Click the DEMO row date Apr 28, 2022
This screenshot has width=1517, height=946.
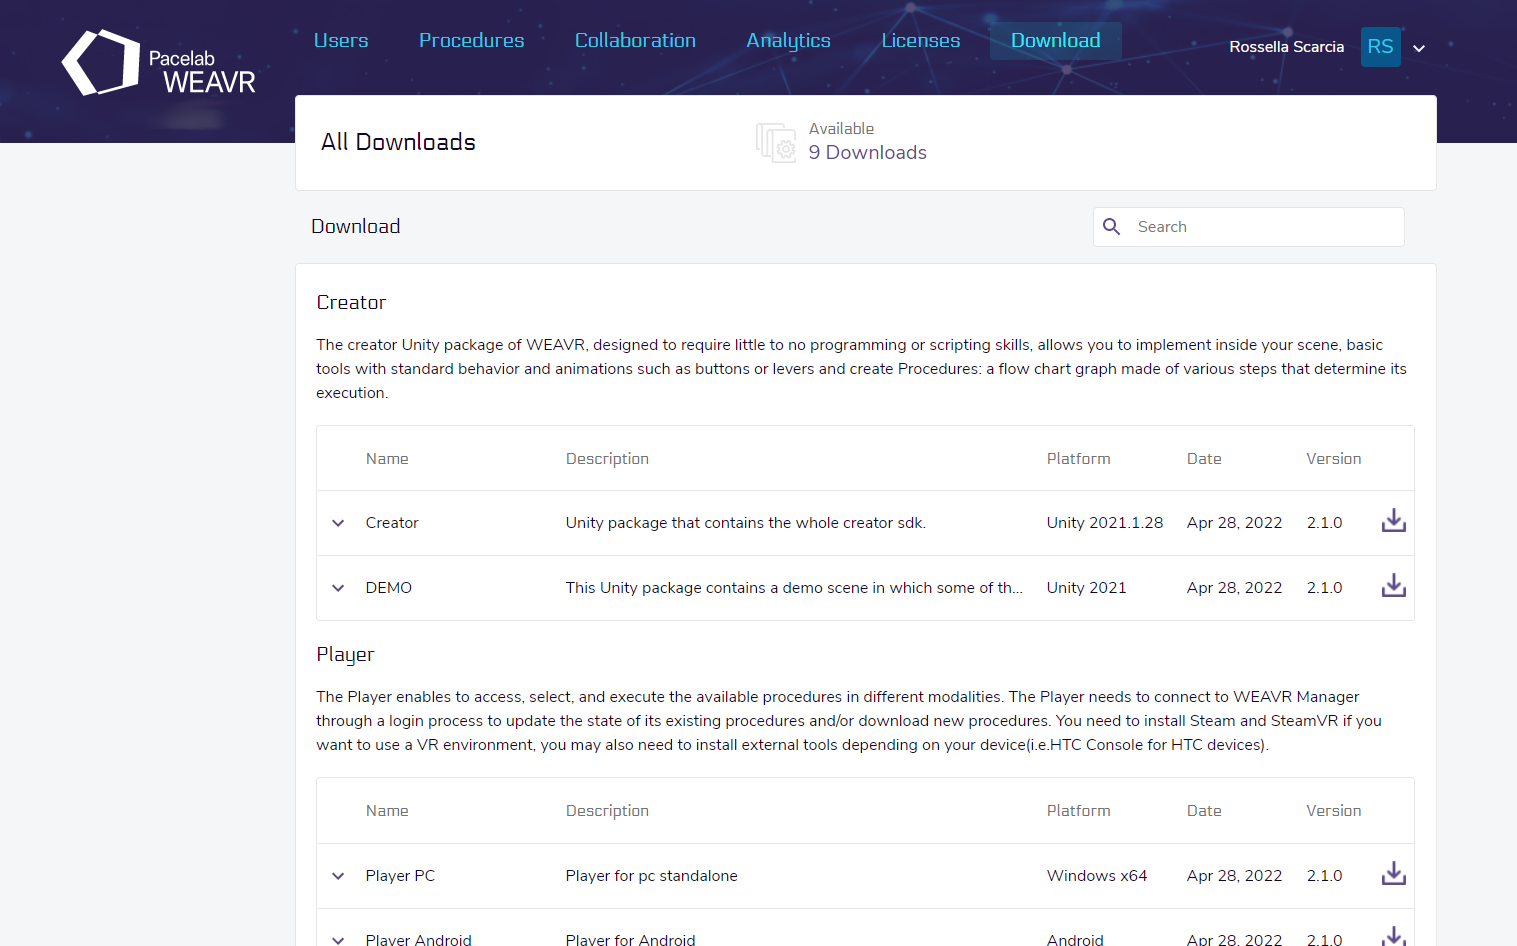click(x=1234, y=588)
